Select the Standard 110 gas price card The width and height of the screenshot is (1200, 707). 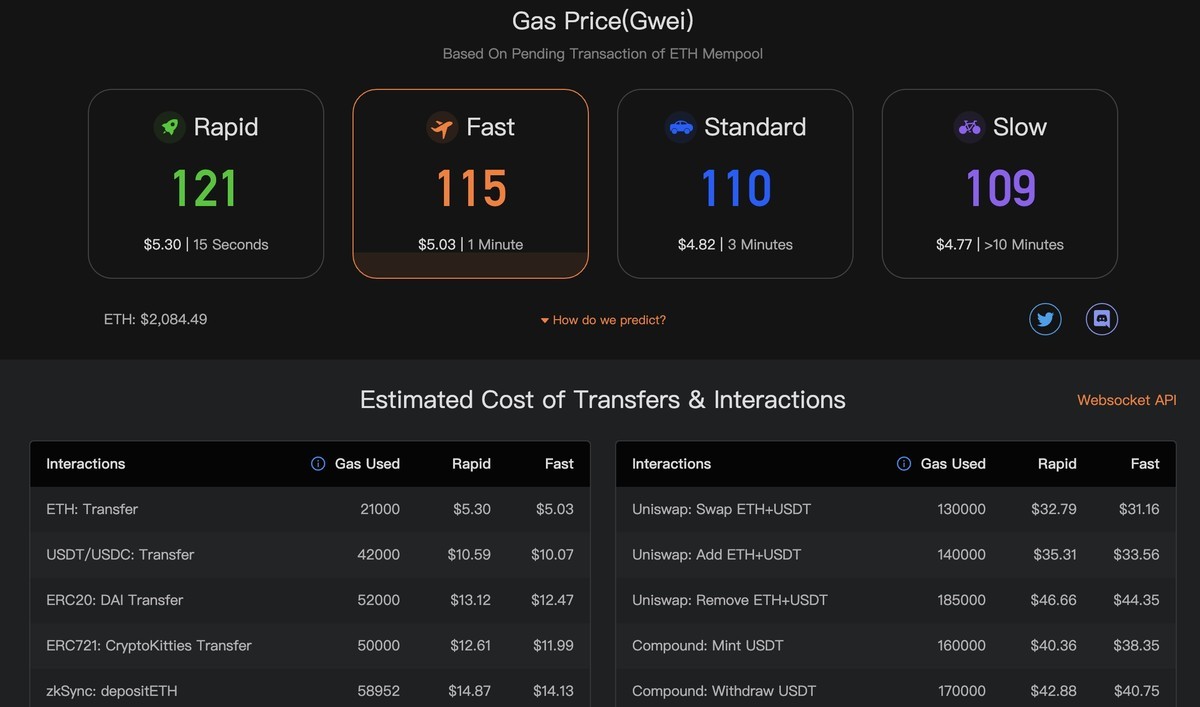(x=735, y=184)
